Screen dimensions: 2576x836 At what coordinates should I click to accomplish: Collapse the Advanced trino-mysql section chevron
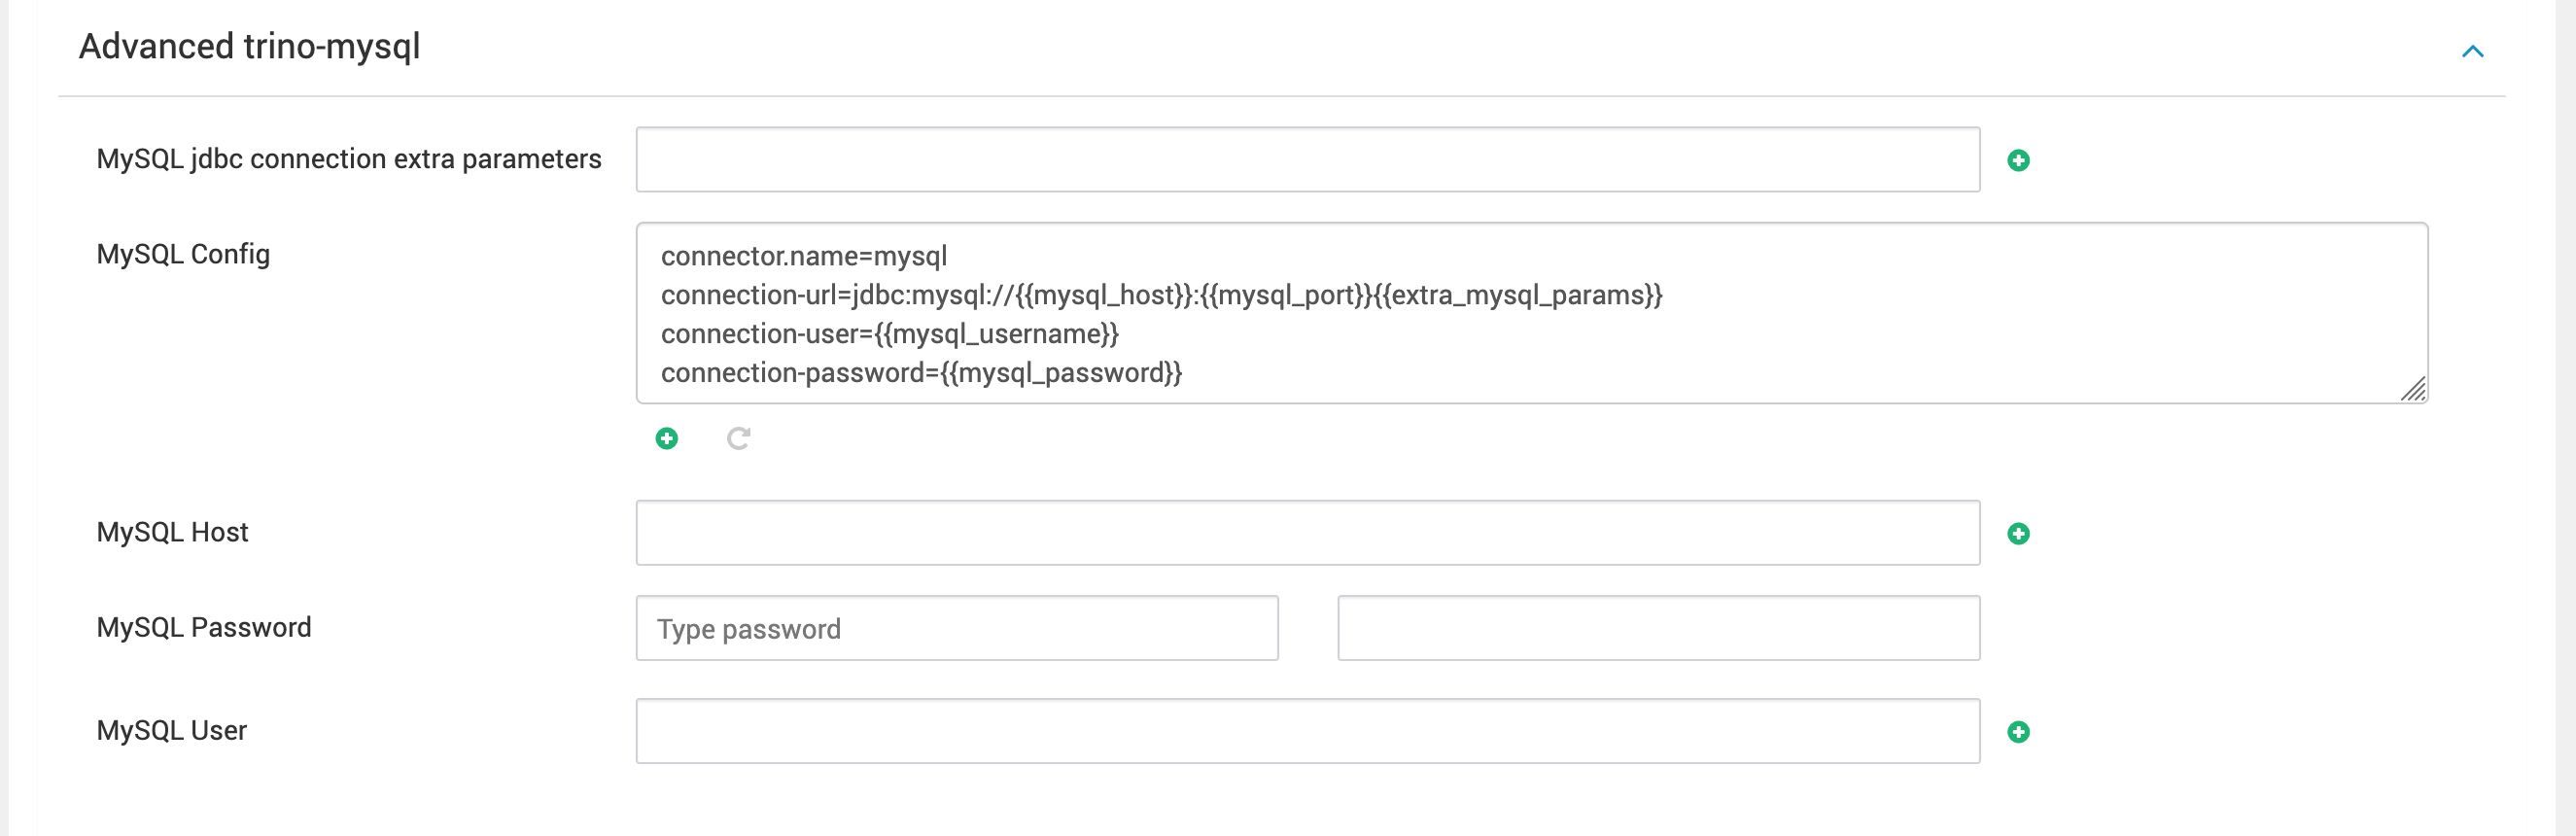pos(2471,51)
